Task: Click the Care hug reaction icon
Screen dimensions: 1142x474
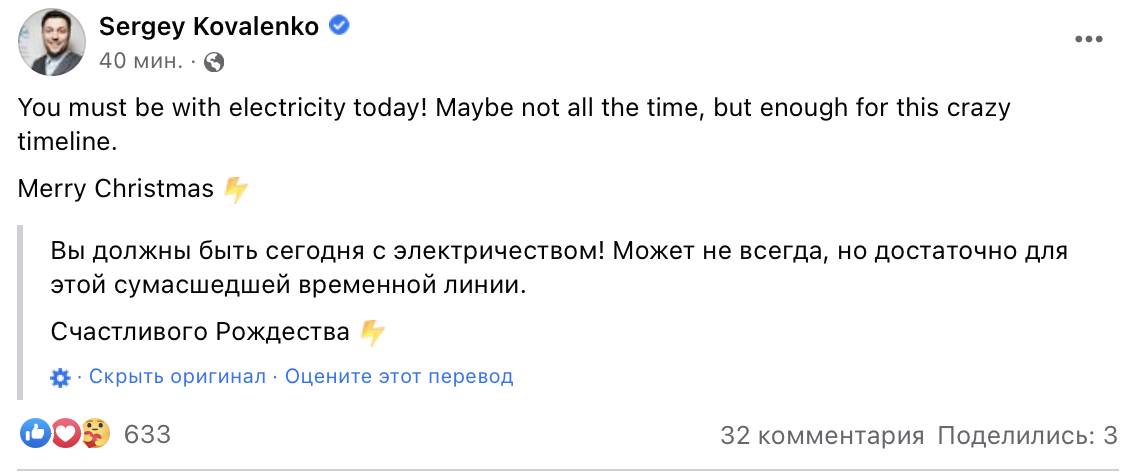Action: tap(94, 434)
